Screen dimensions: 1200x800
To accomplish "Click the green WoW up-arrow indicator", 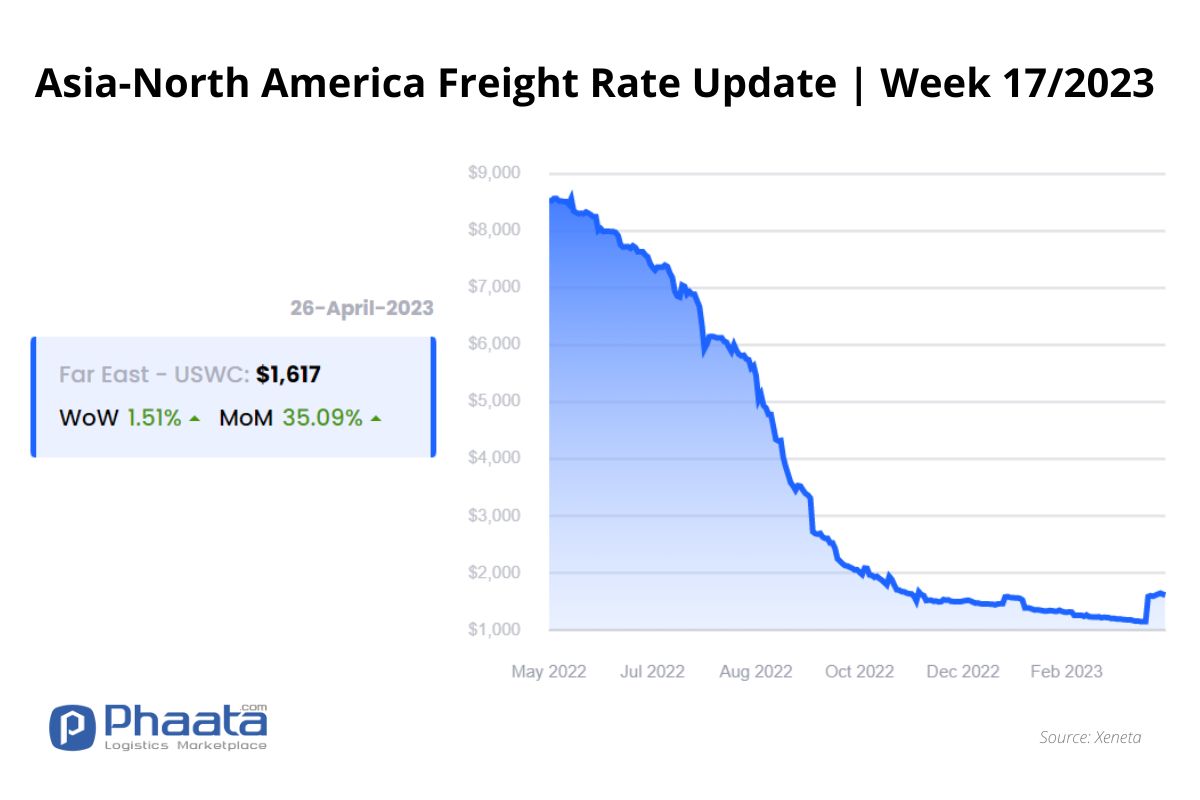I will (195, 418).
